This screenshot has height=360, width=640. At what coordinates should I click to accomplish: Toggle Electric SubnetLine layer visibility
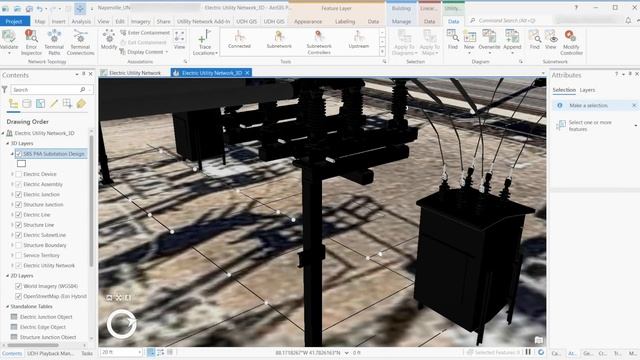coord(19,235)
